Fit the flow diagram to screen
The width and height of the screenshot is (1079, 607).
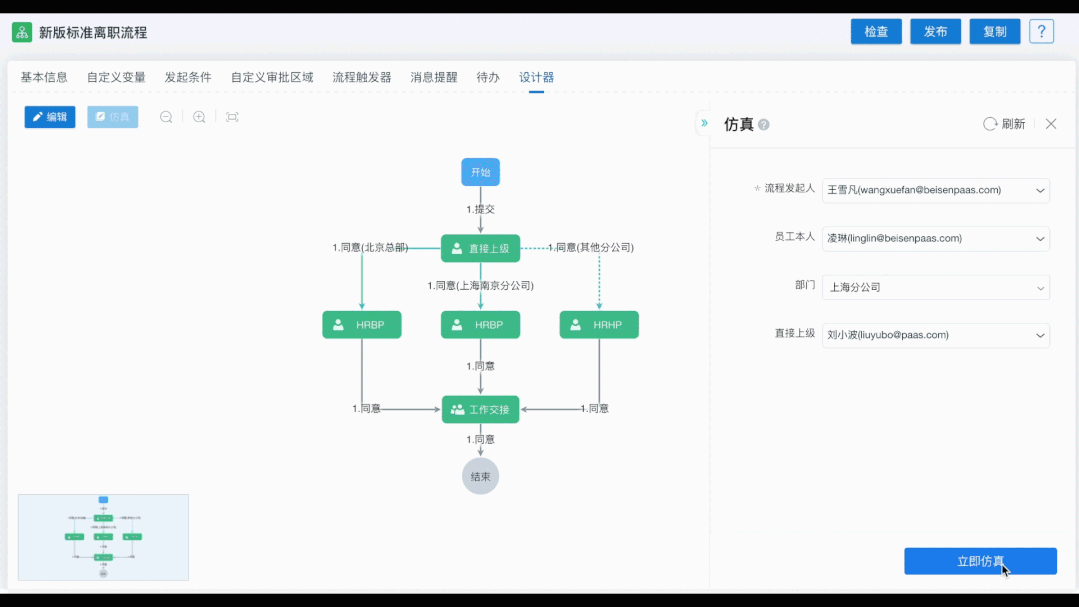[232, 117]
